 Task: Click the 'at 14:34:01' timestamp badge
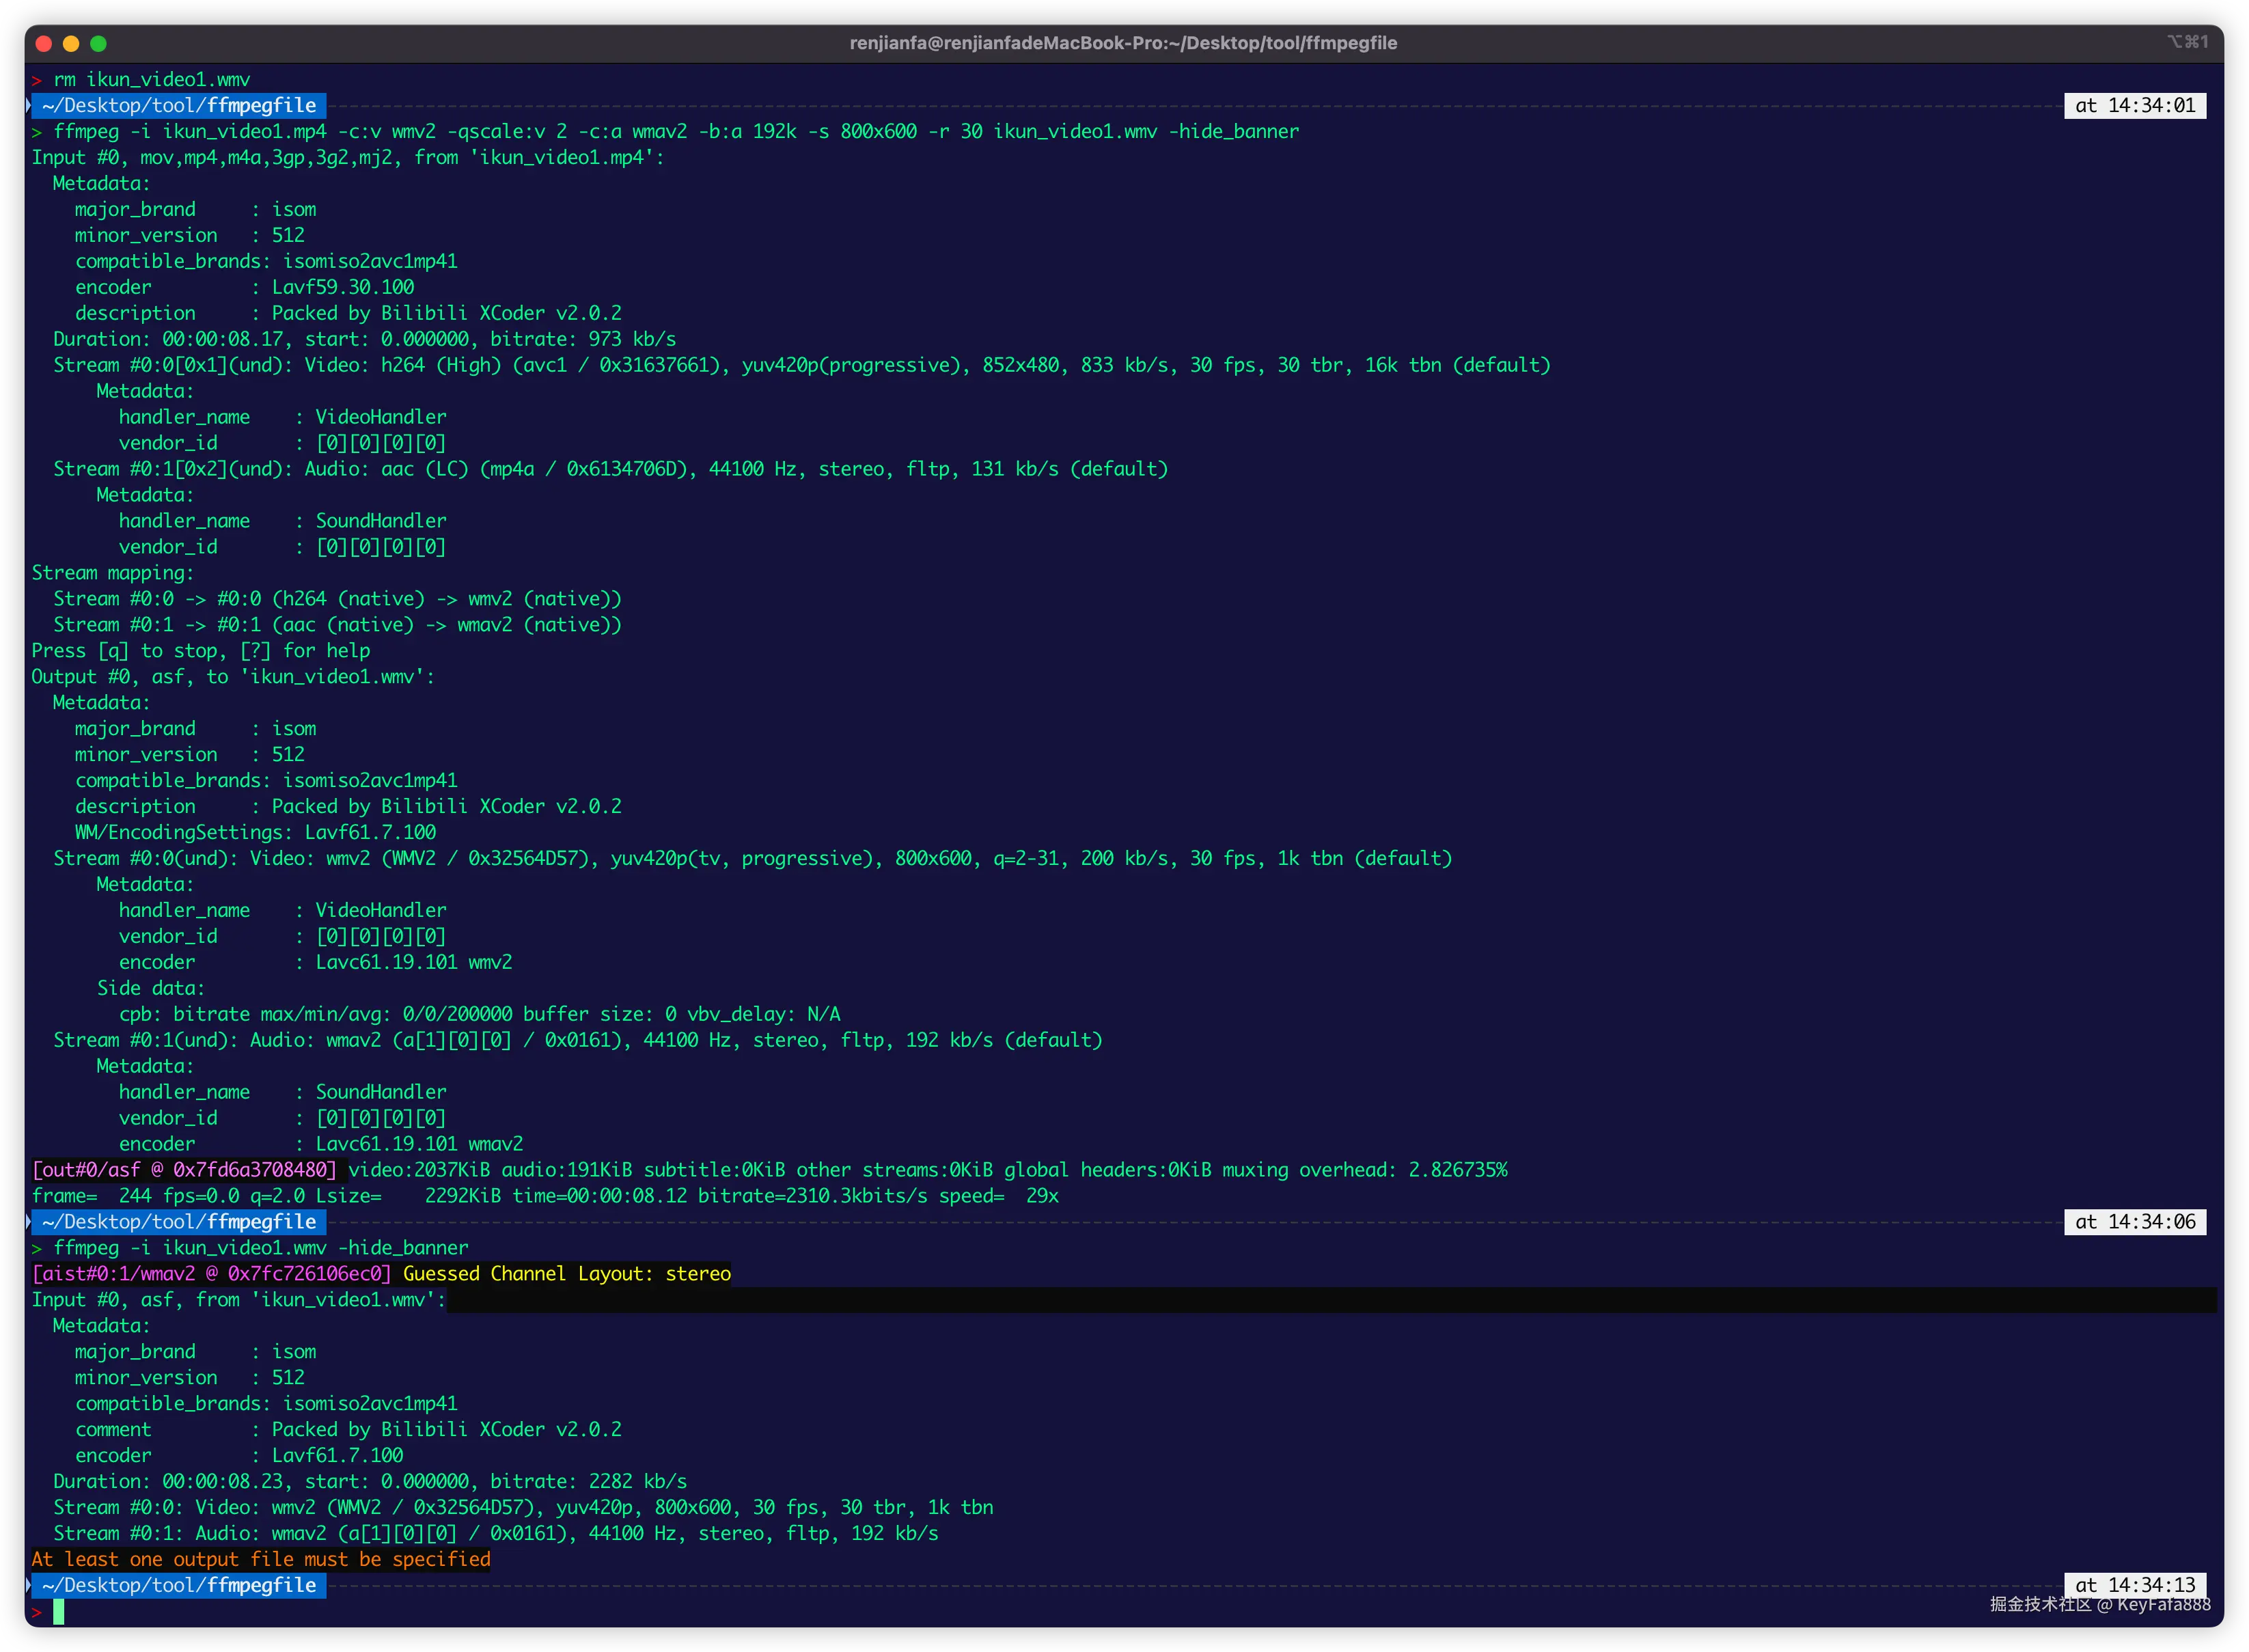pyautogui.click(x=2134, y=106)
